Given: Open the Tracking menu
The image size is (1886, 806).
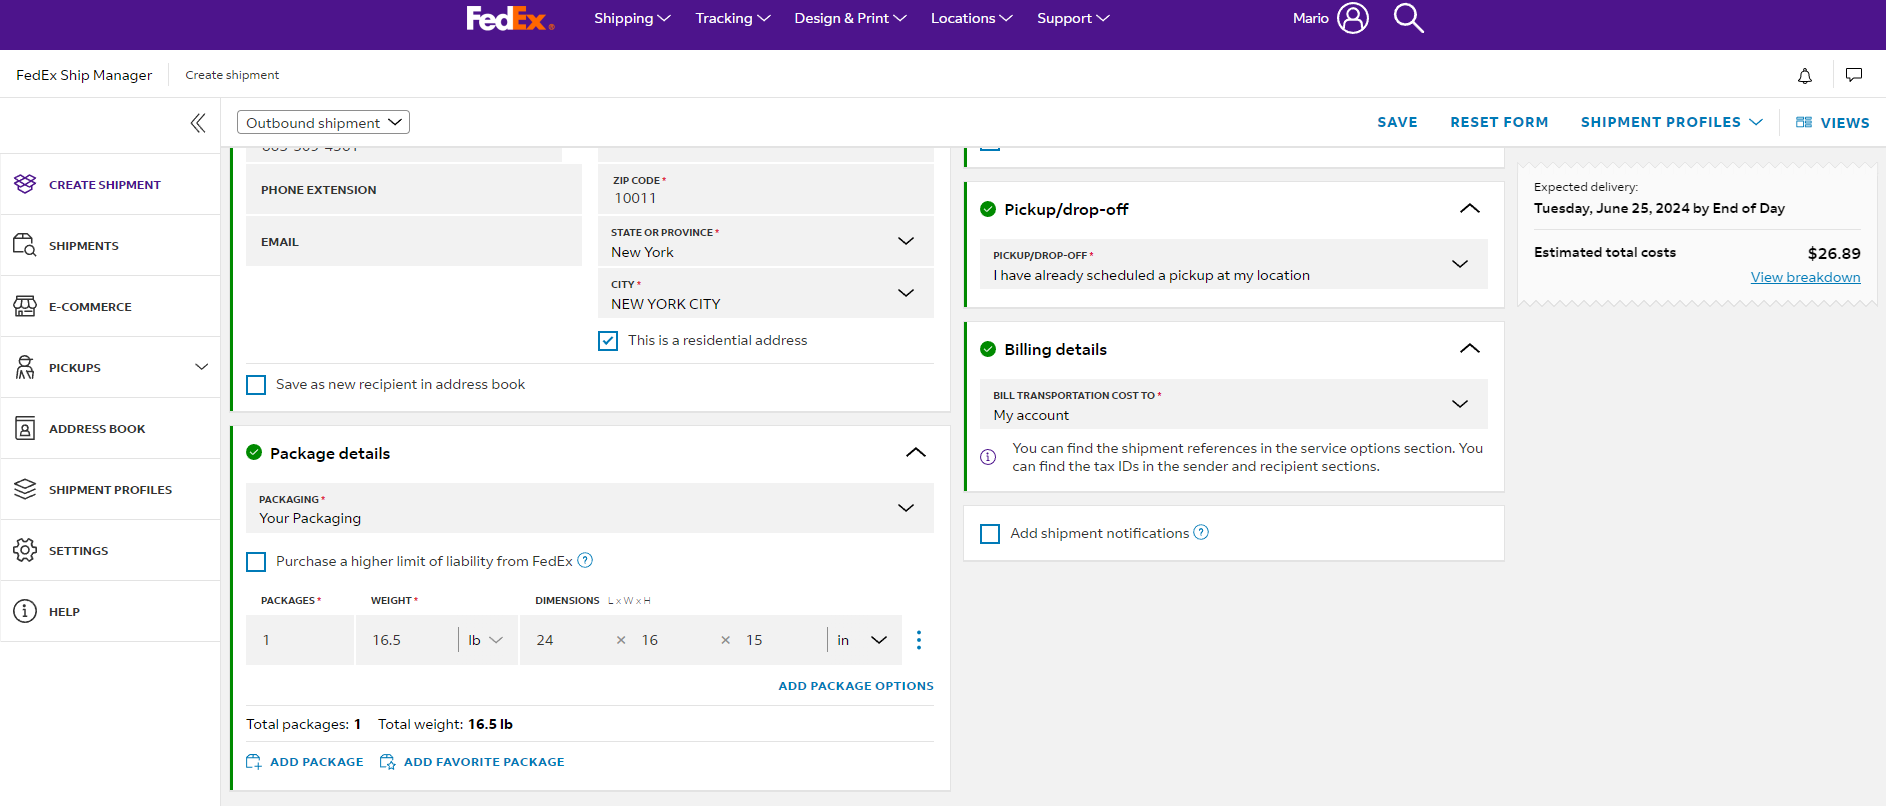Looking at the screenshot, I should coord(733,18).
